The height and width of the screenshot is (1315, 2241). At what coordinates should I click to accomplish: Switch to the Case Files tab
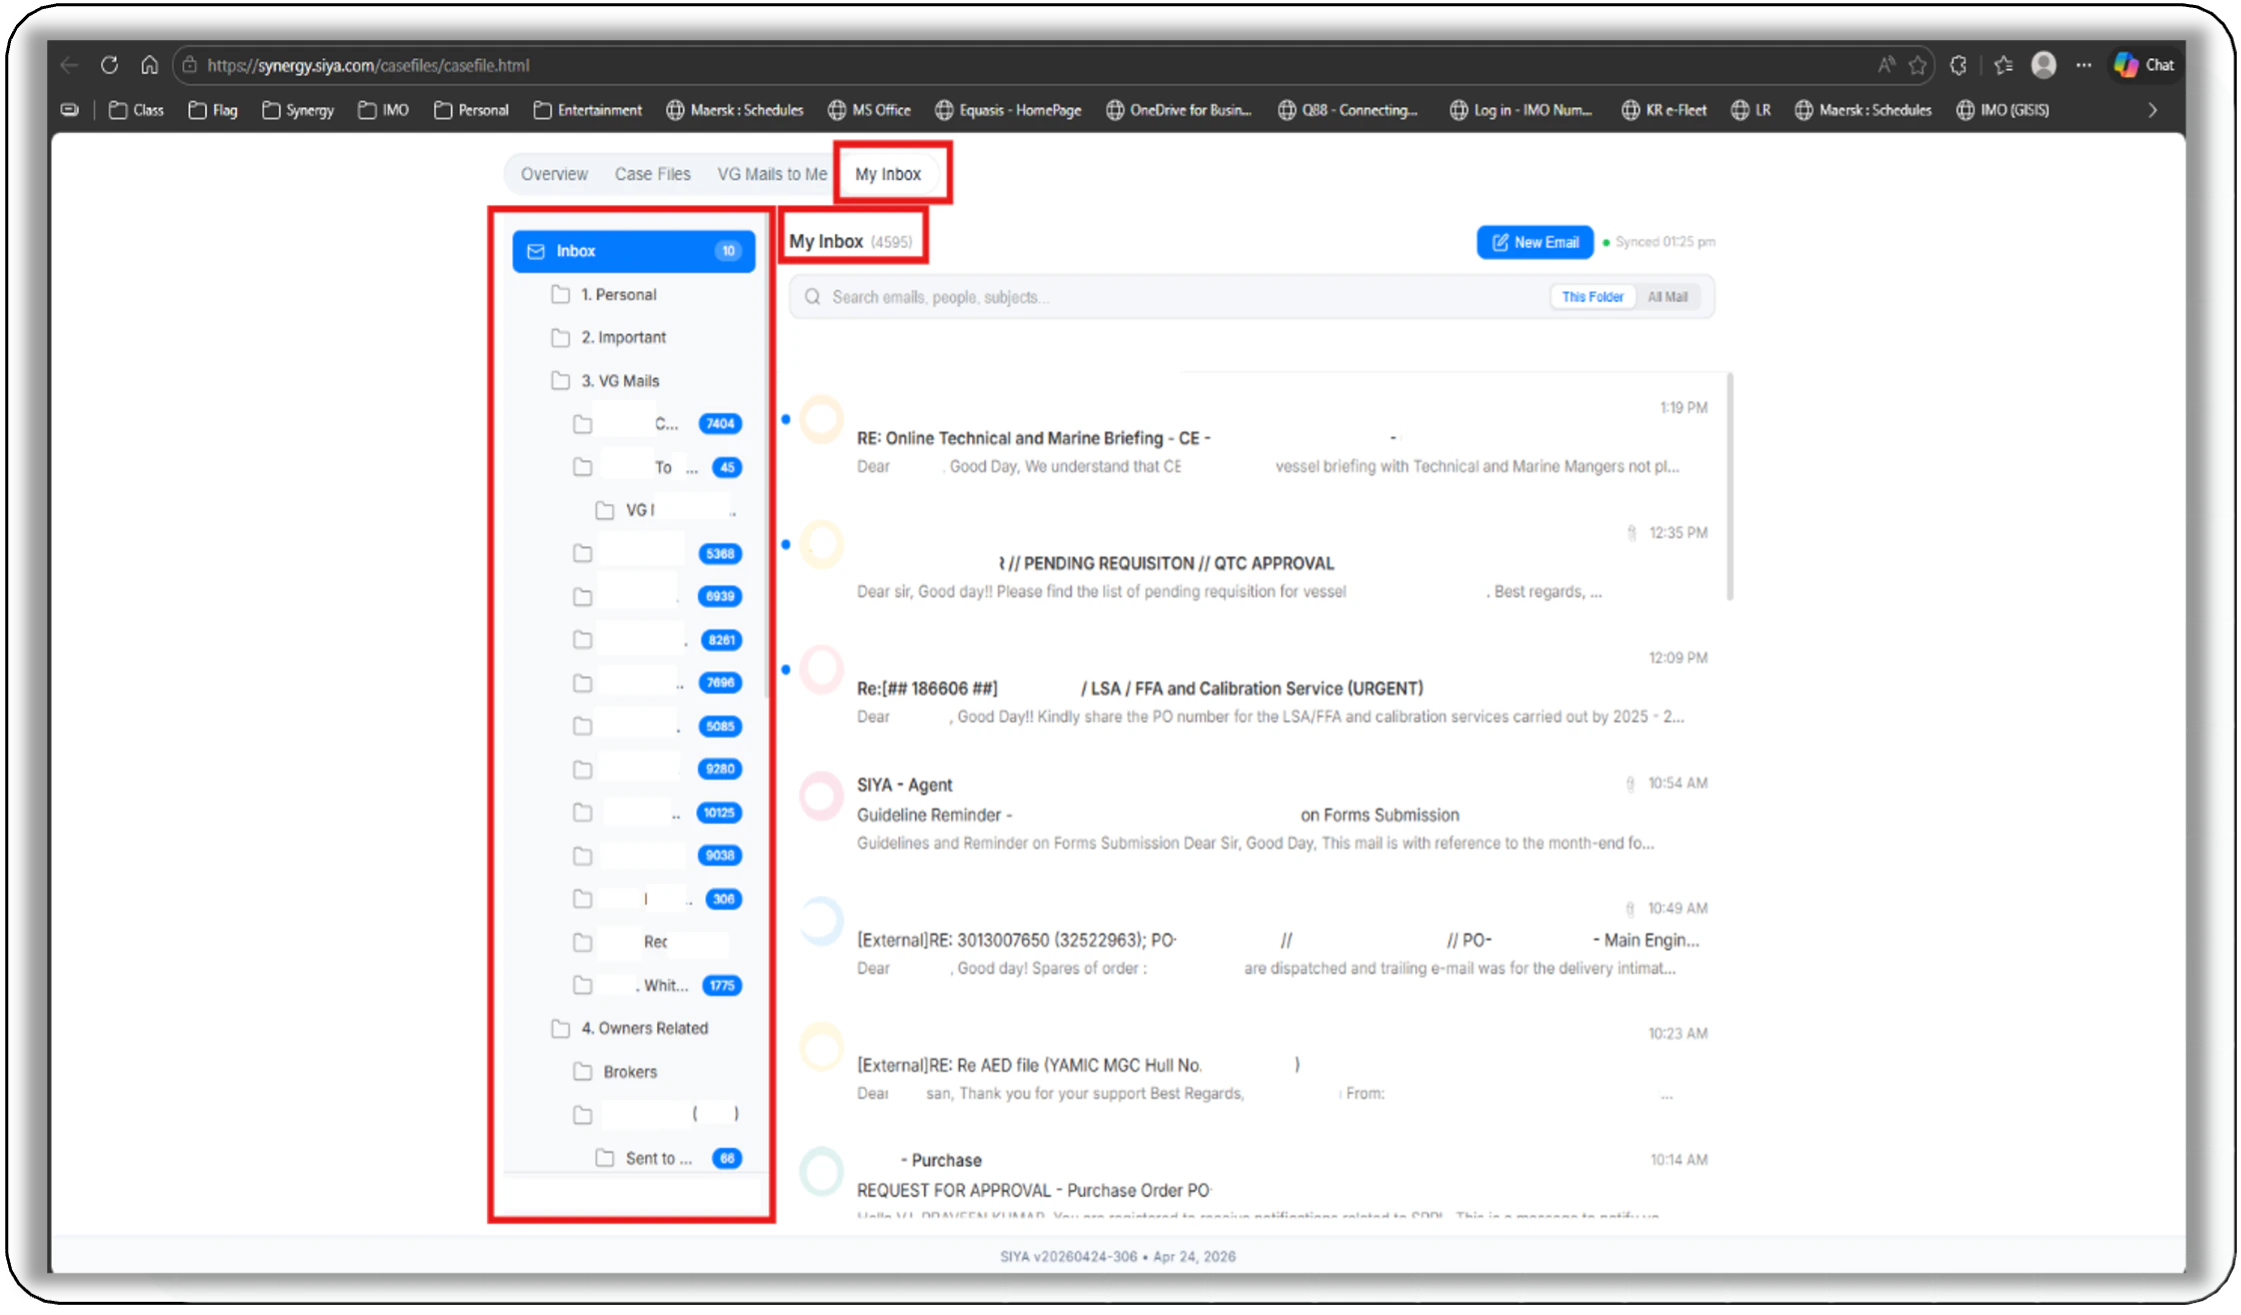pos(652,174)
